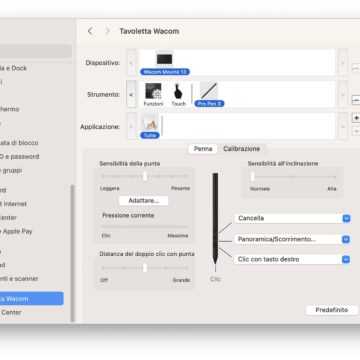This screenshot has width=360, height=360.
Task: Adjust the double-click distance slider
Action: [x=145, y=268]
